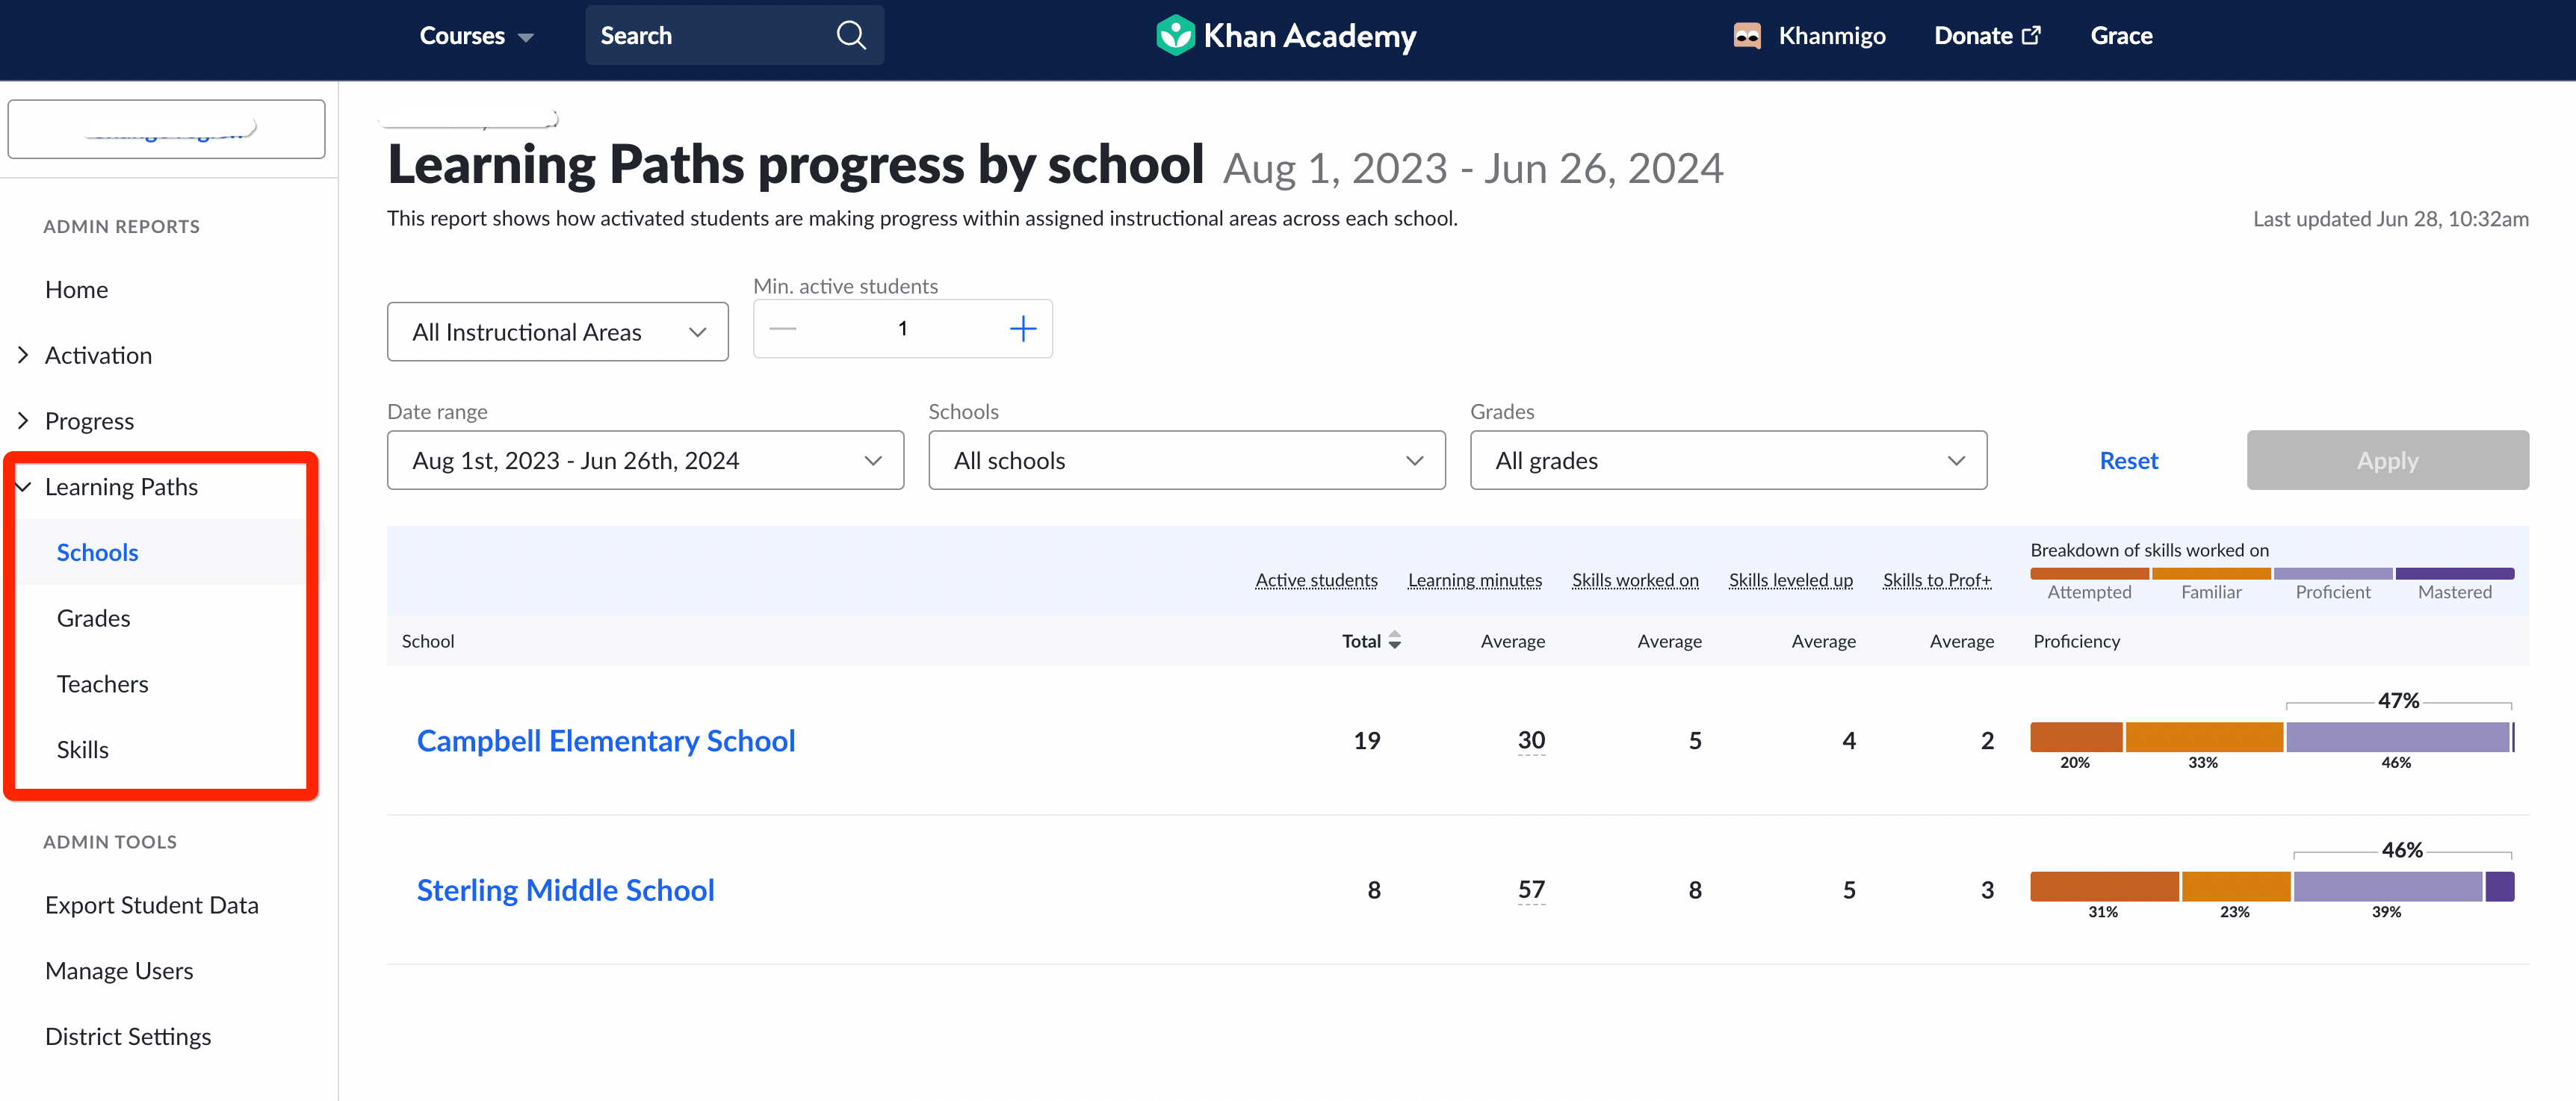This screenshot has width=2576, height=1101.
Task: Open the All grades dropdown
Action: tap(1728, 460)
